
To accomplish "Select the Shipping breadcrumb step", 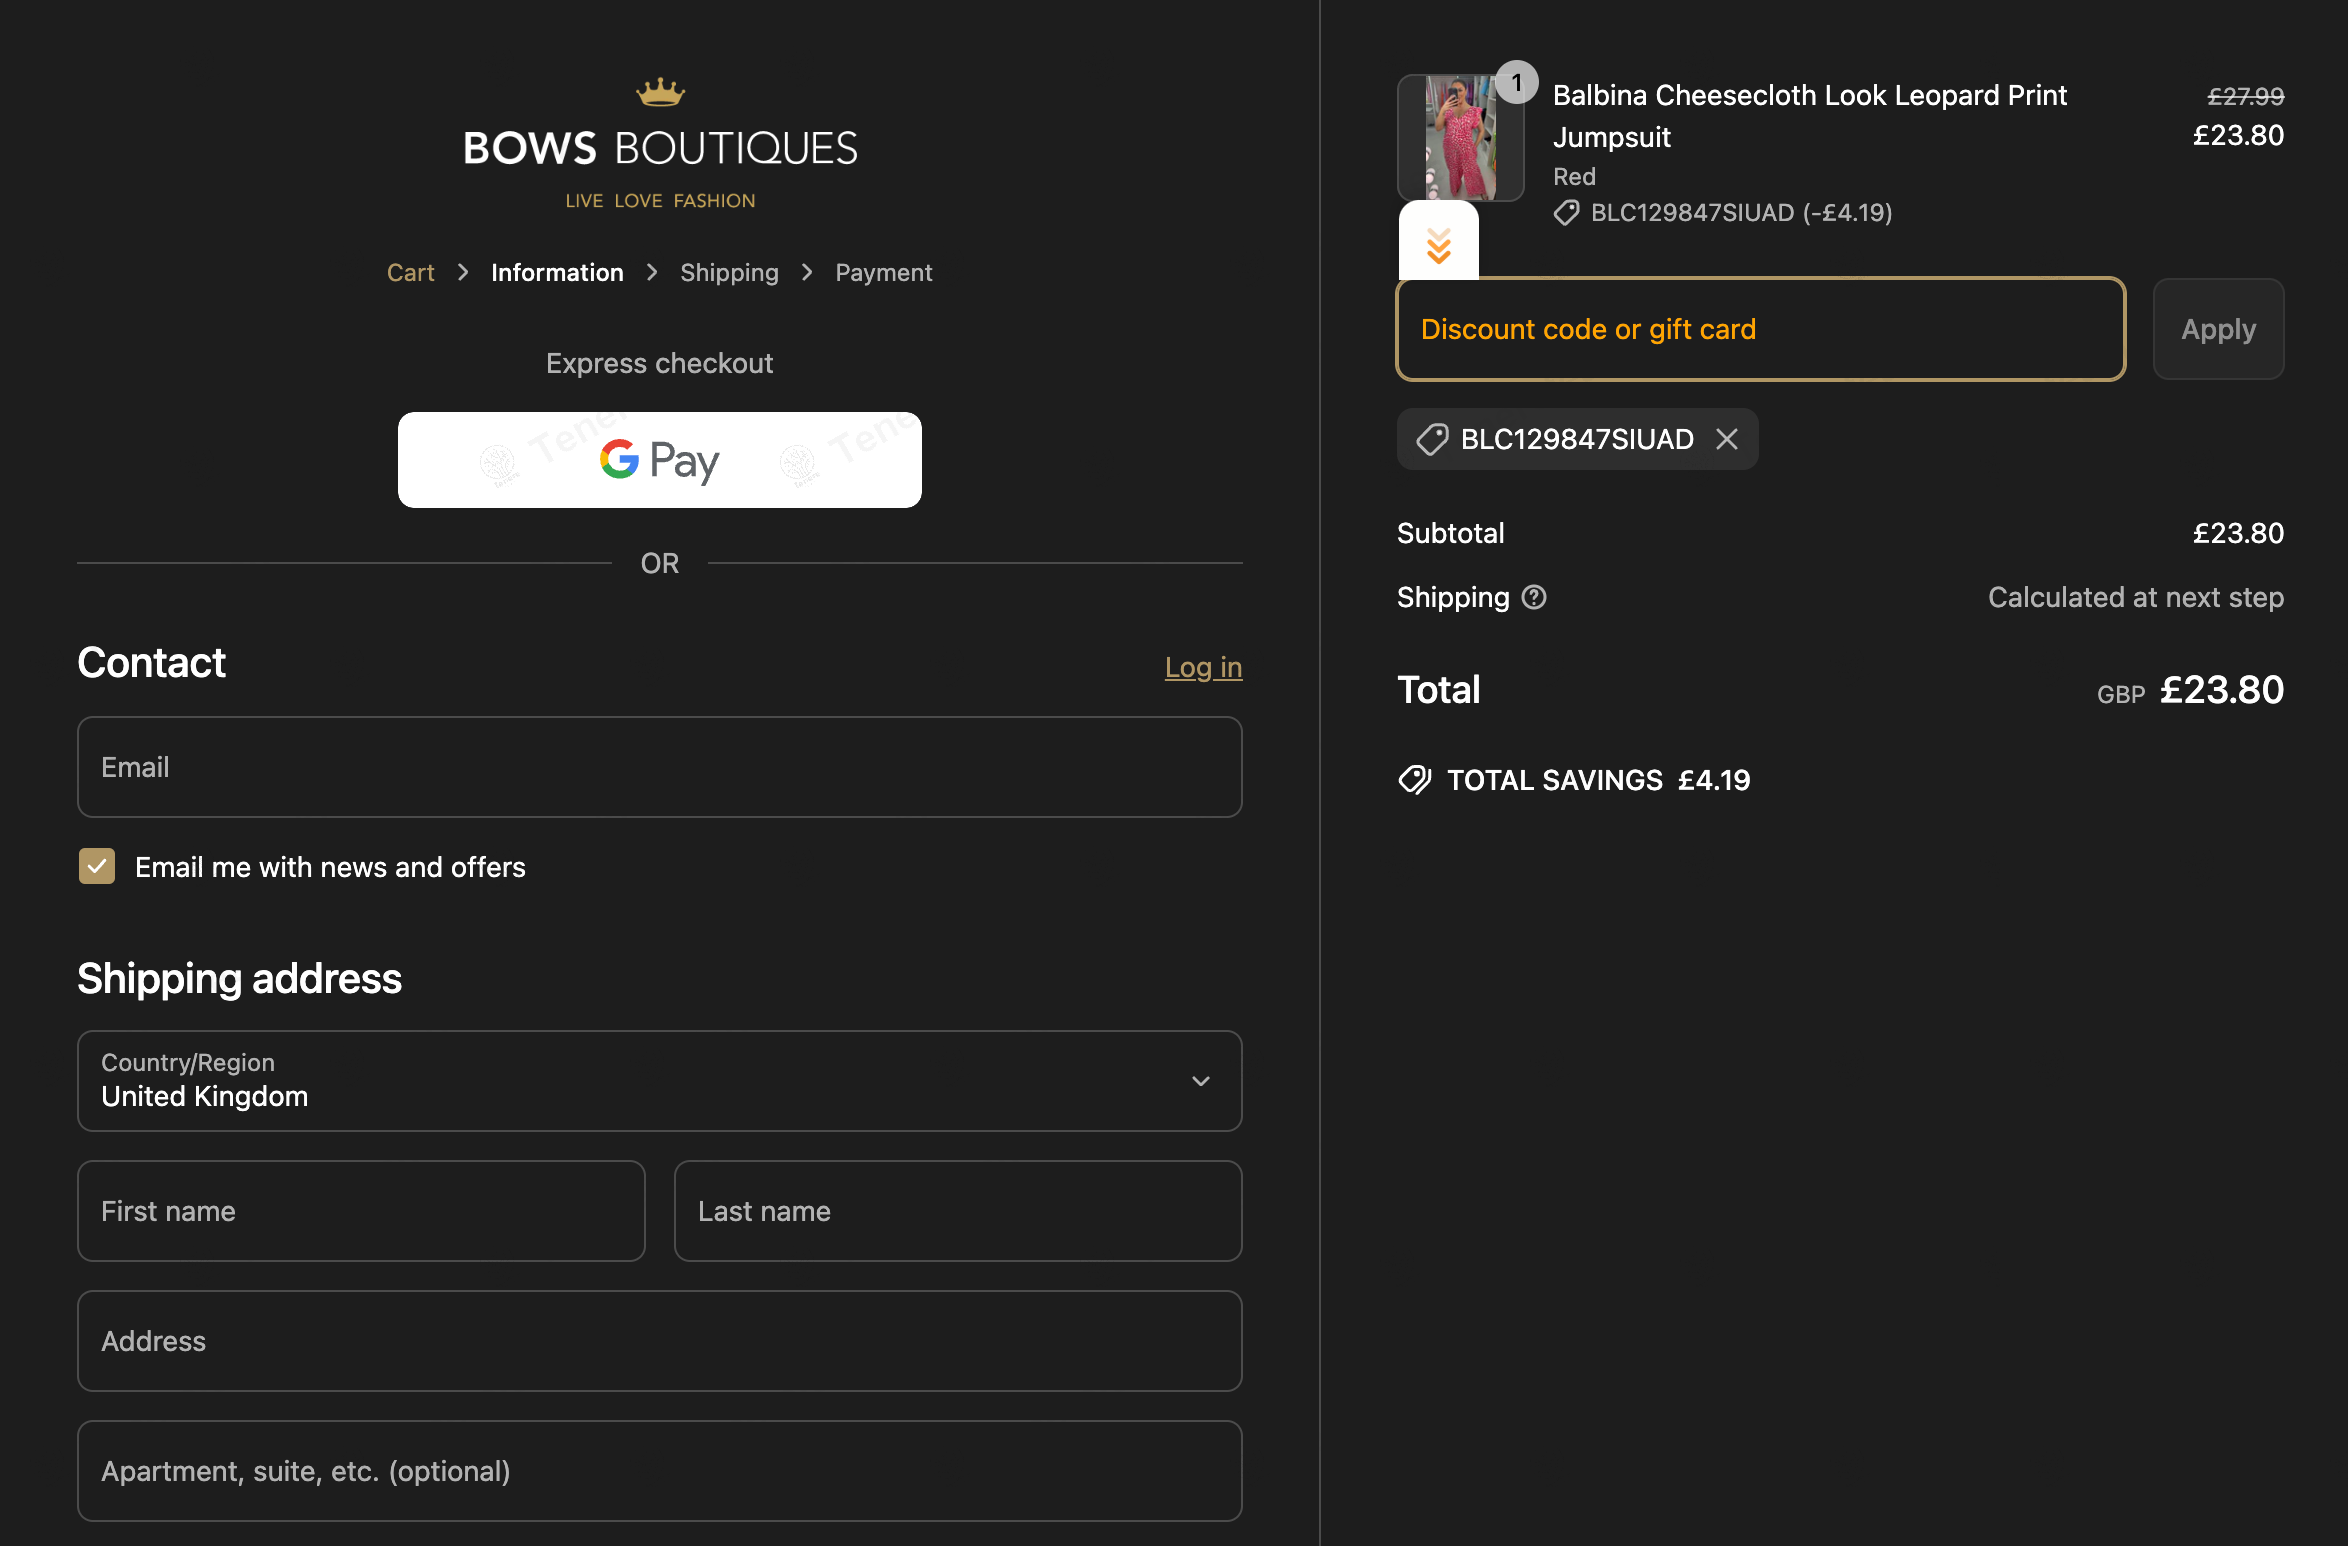I will [x=729, y=273].
